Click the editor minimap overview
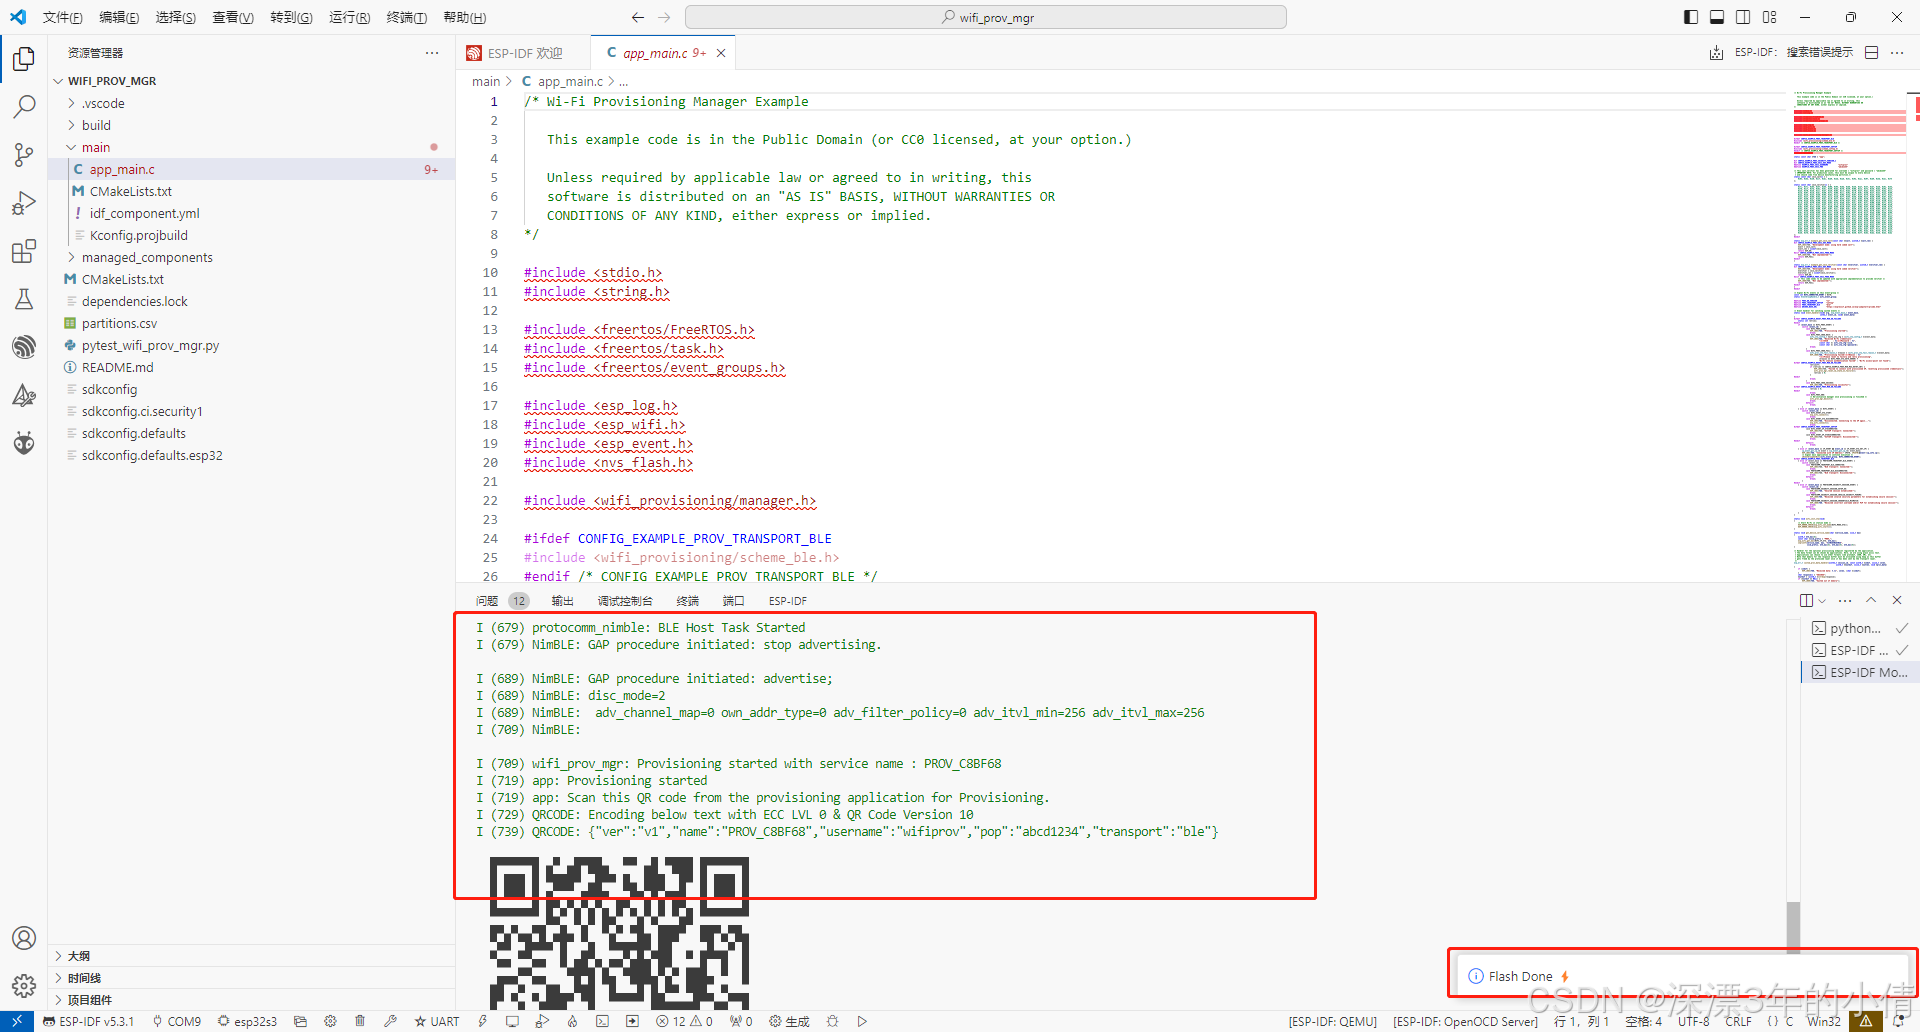The image size is (1920, 1032). pos(1848,335)
